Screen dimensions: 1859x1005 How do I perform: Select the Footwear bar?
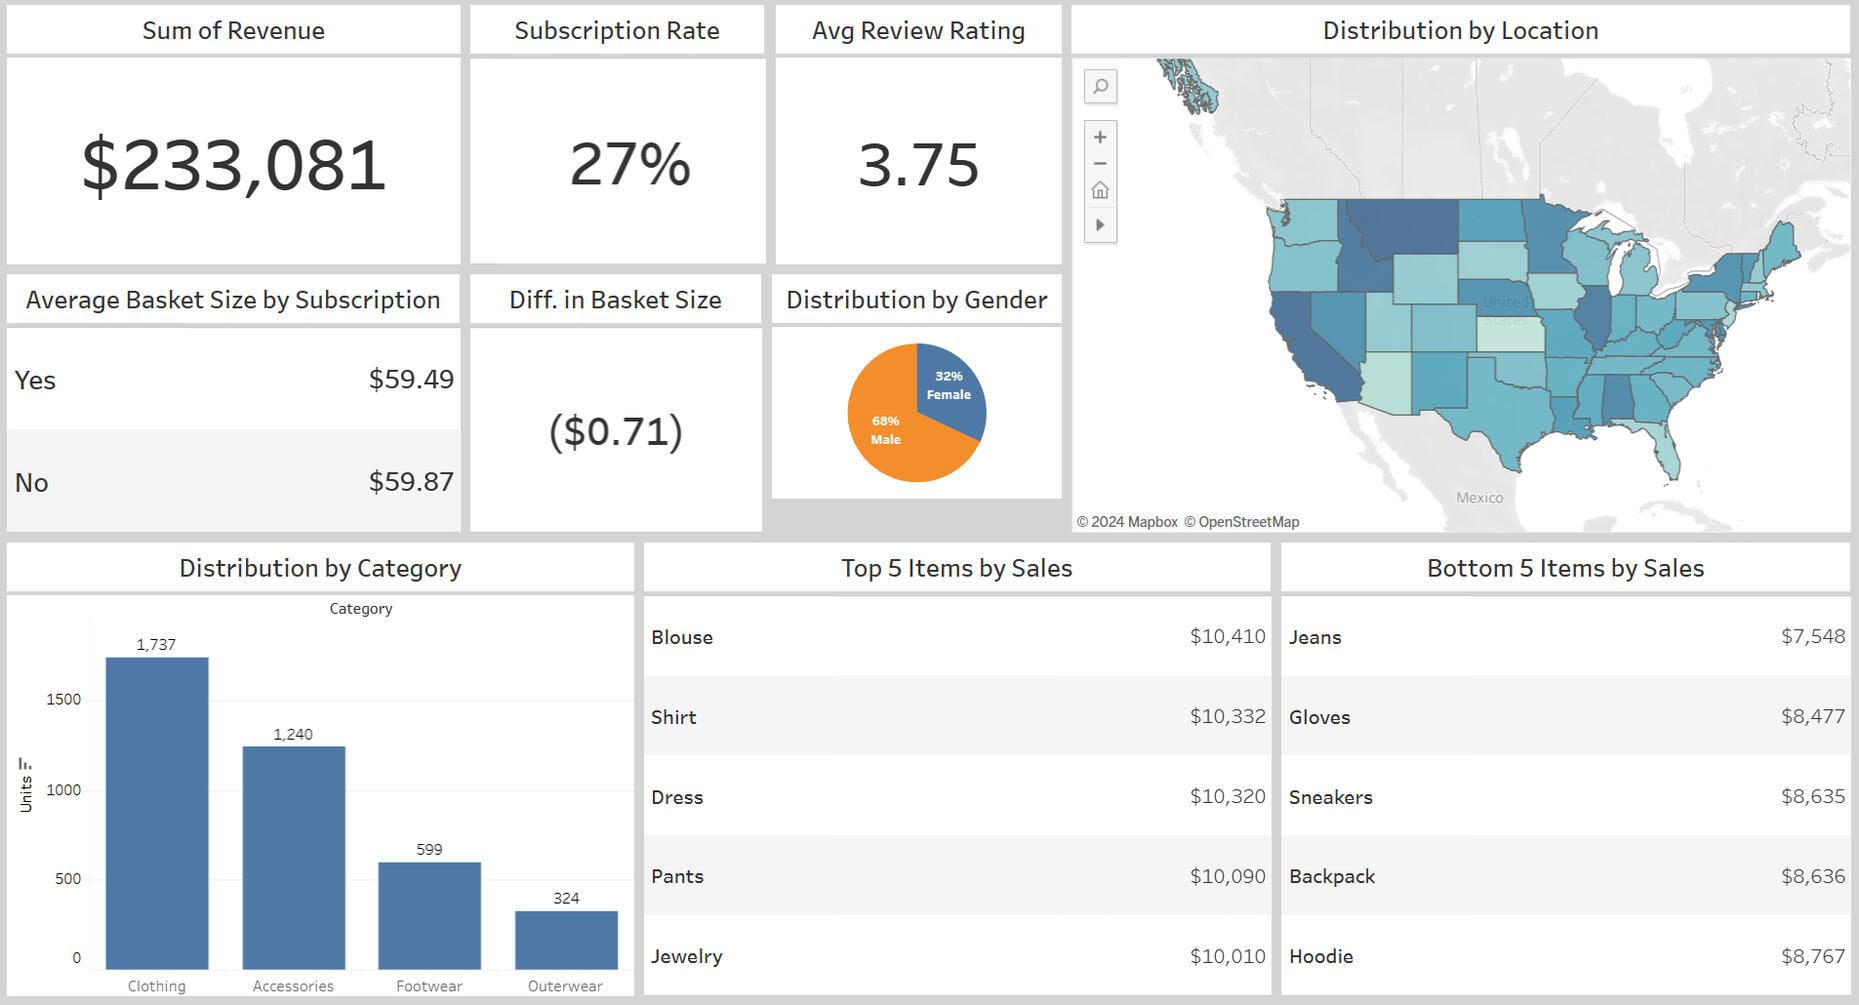pos(429,915)
